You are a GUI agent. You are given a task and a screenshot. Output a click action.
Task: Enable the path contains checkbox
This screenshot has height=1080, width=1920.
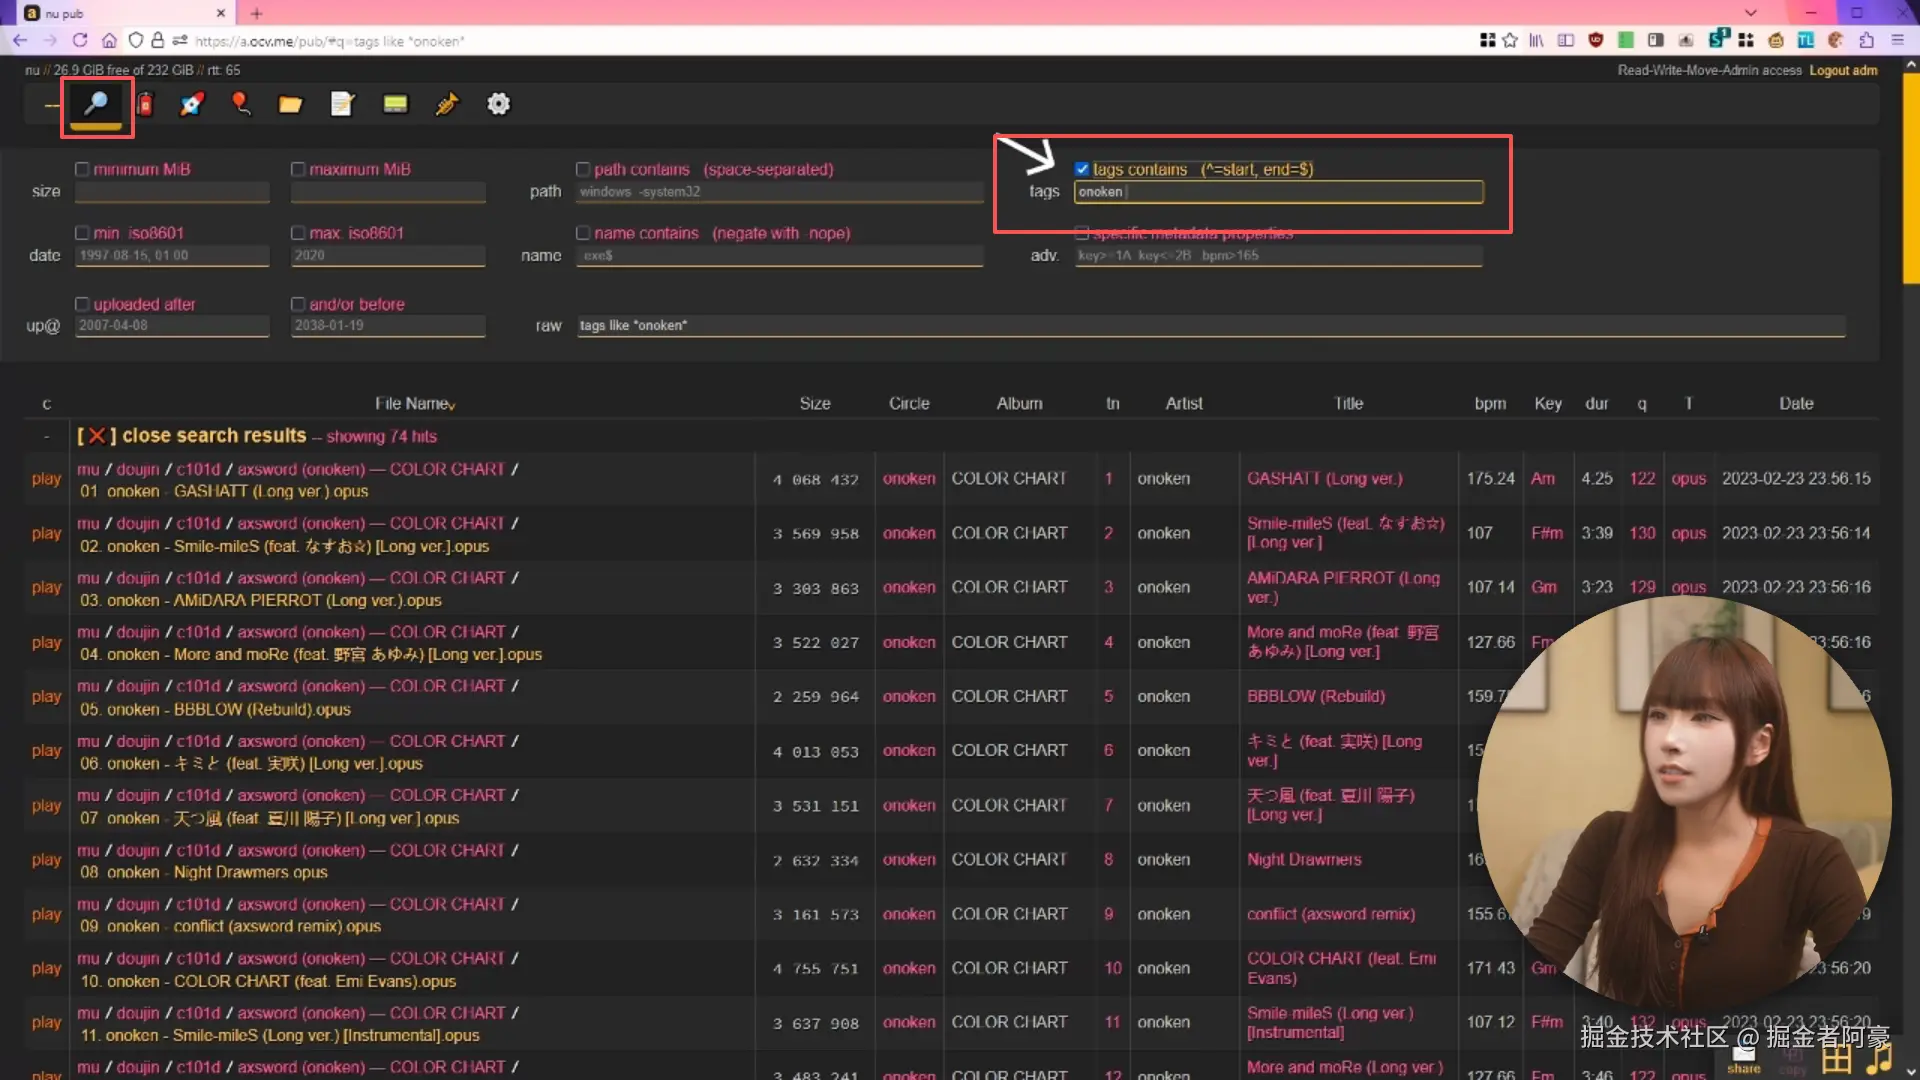[583, 169]
